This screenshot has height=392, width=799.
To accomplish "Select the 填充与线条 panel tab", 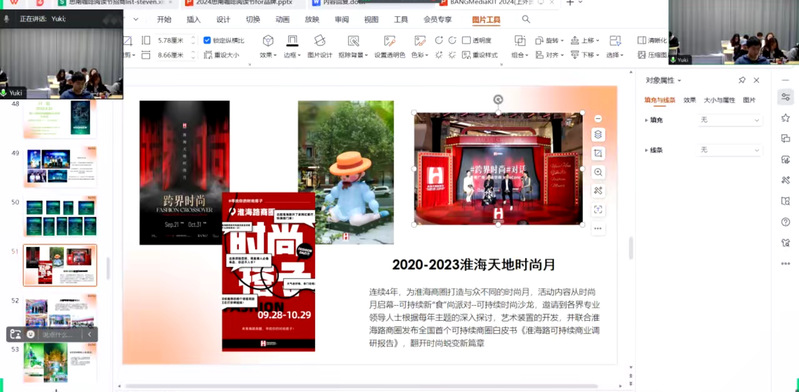I will tap(660, 100).
